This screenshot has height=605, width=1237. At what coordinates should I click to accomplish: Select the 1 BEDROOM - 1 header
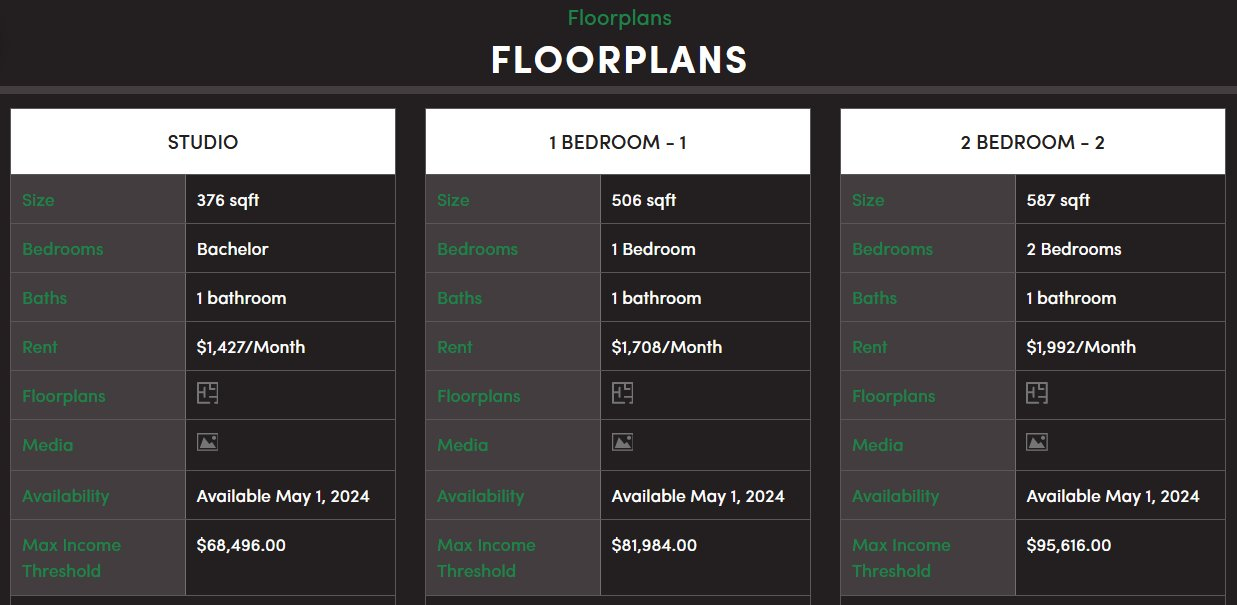[618, 142]
